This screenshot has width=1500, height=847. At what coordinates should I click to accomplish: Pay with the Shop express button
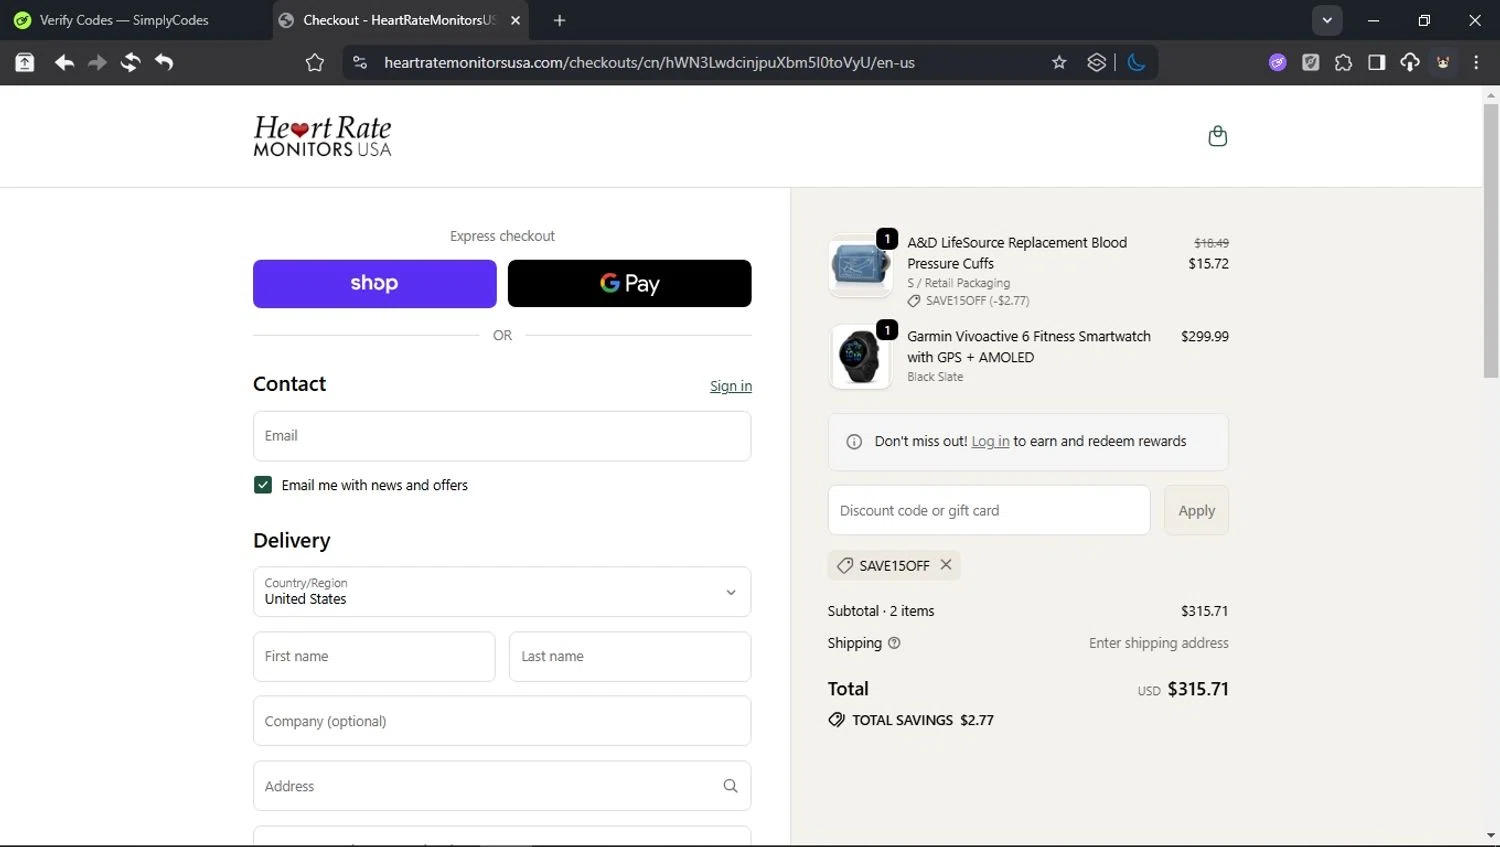coord(375,284)
